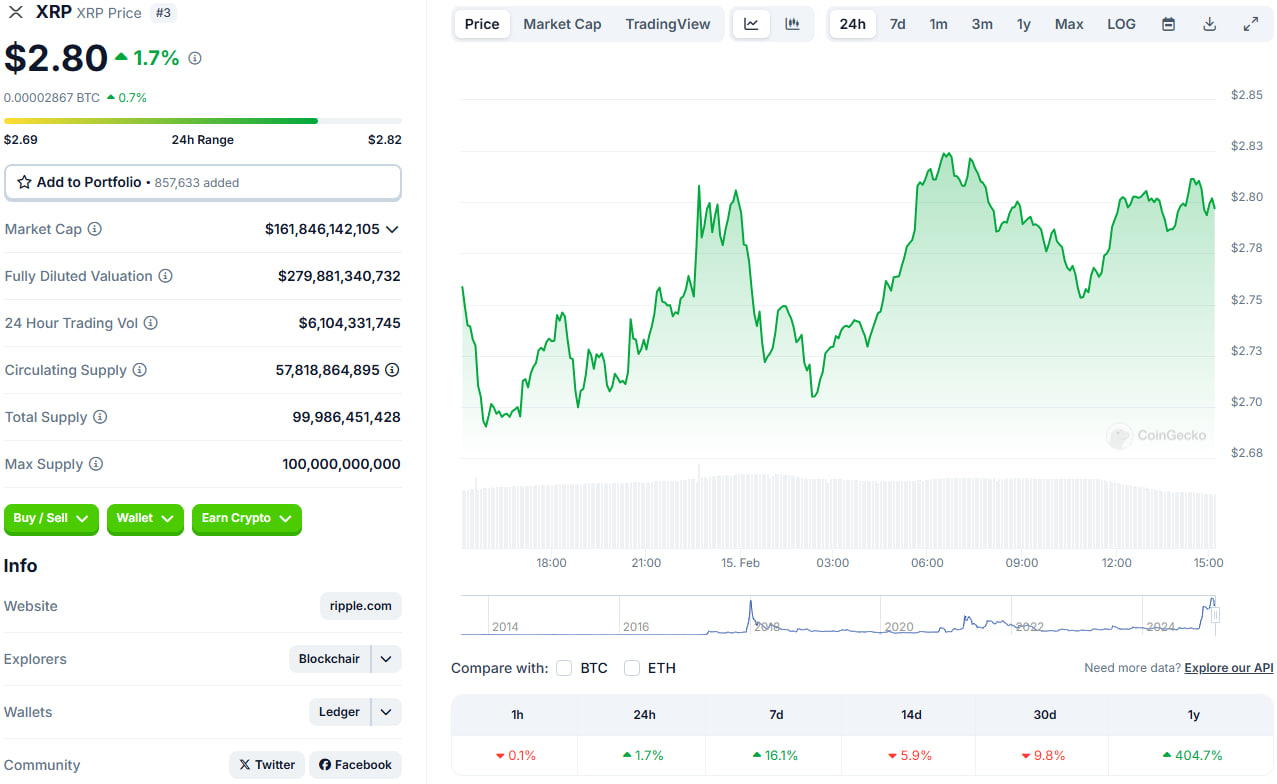This screenshot has width=1277, height=784.
Task: Open Twitter community link
Action: coord(267,765)
